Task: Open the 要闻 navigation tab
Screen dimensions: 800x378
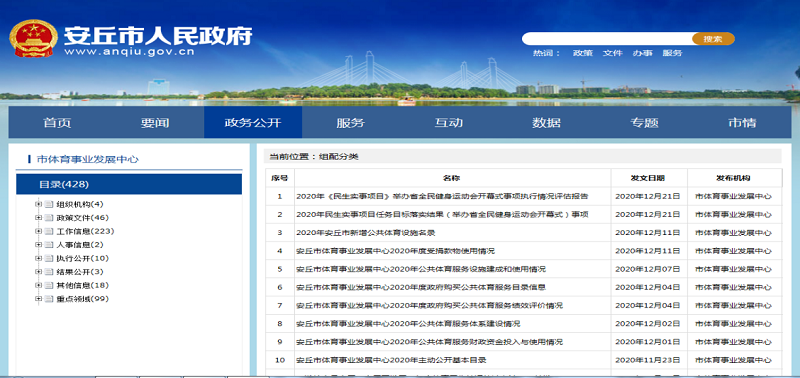Action: [x=155, y=122]
